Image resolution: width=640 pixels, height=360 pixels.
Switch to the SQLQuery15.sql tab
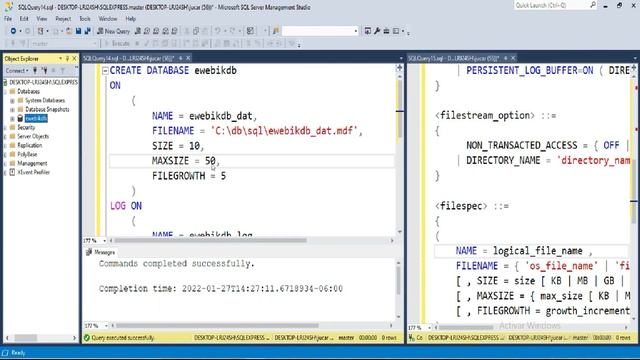pos(453,58)
